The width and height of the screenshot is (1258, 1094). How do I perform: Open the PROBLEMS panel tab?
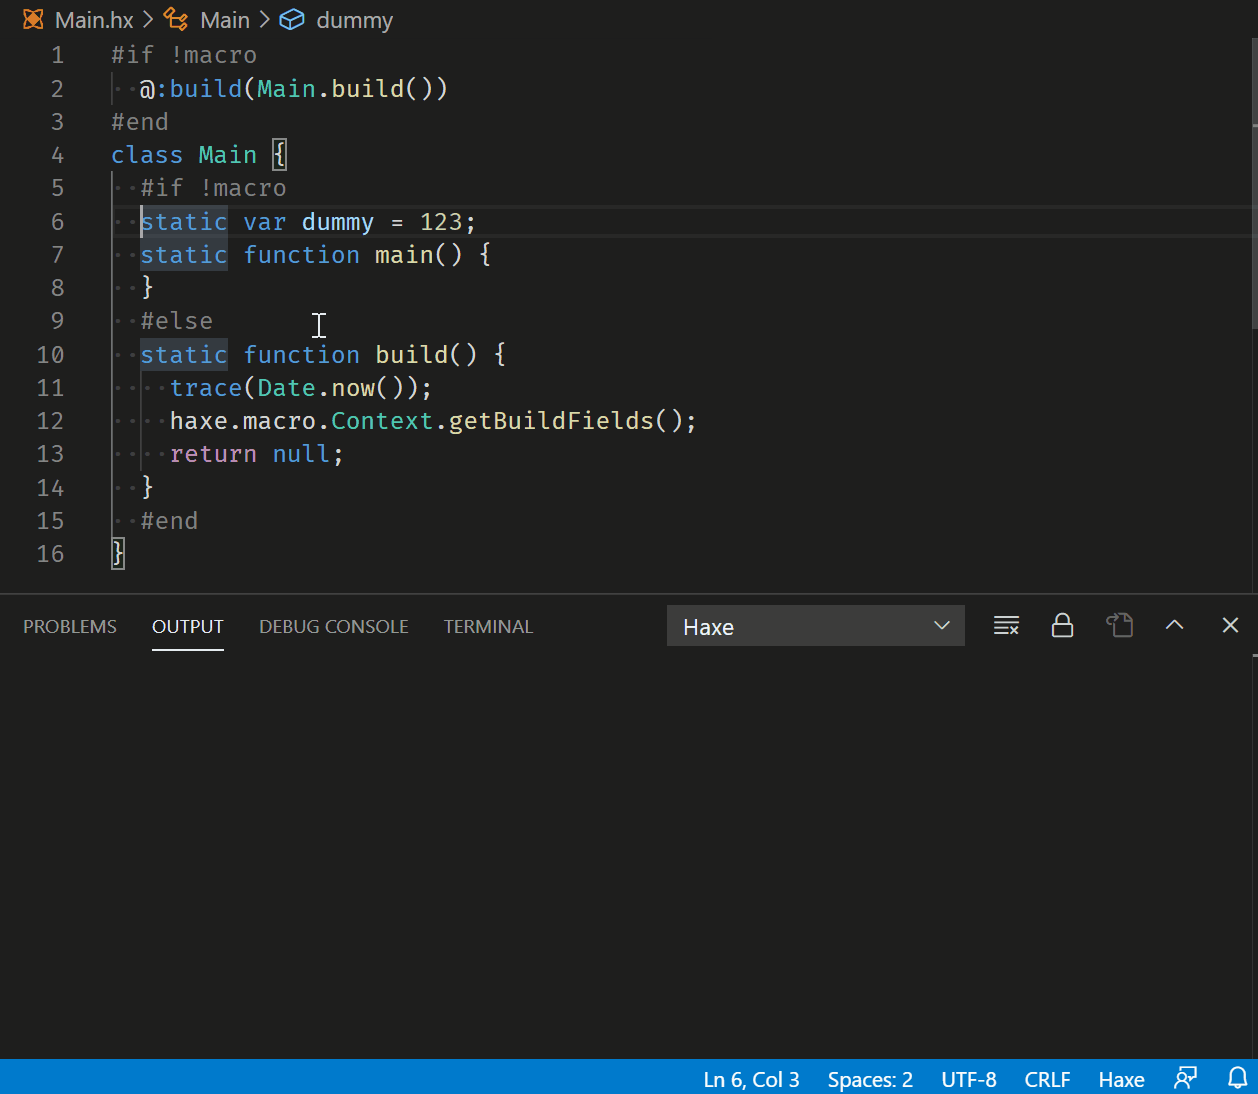tap(69, 626)
